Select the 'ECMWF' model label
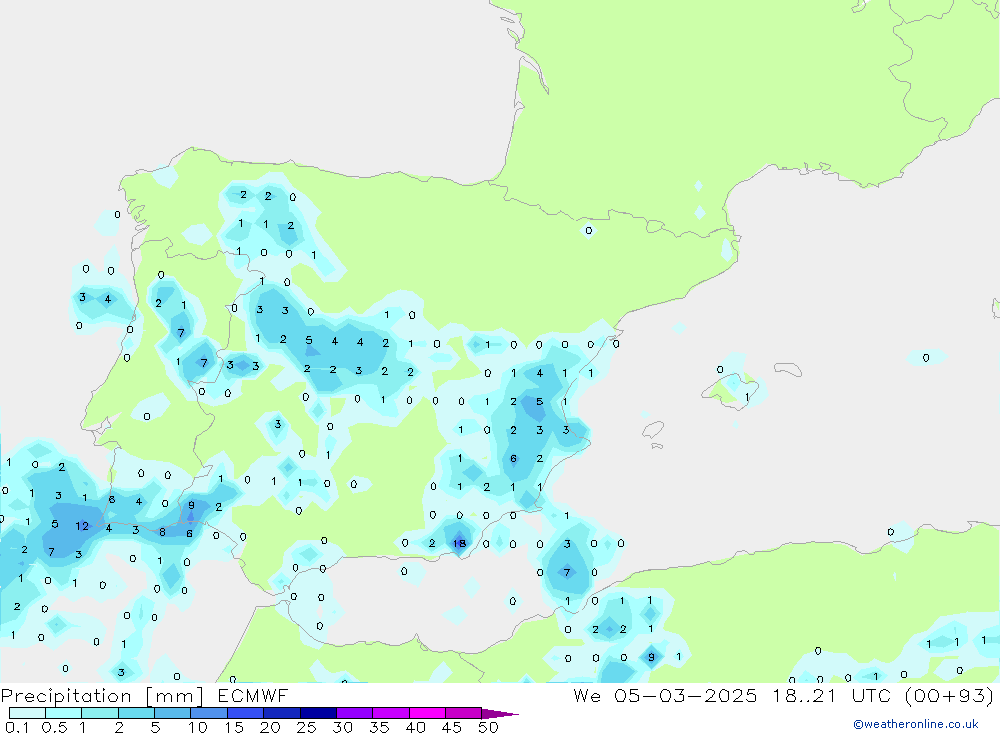This screenshot has height=733, width=1000. 253,696
